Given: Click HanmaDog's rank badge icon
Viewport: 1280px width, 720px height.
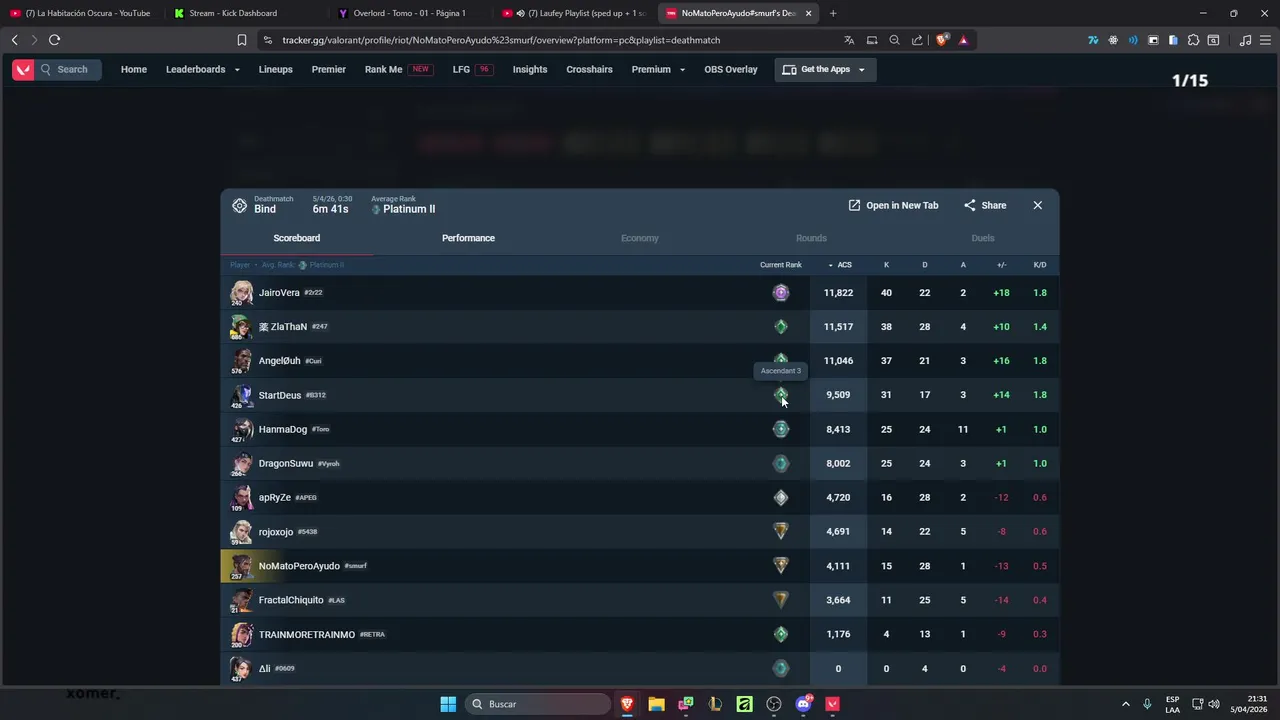Looking at the screenshot, I should click(x=781, y=429).
